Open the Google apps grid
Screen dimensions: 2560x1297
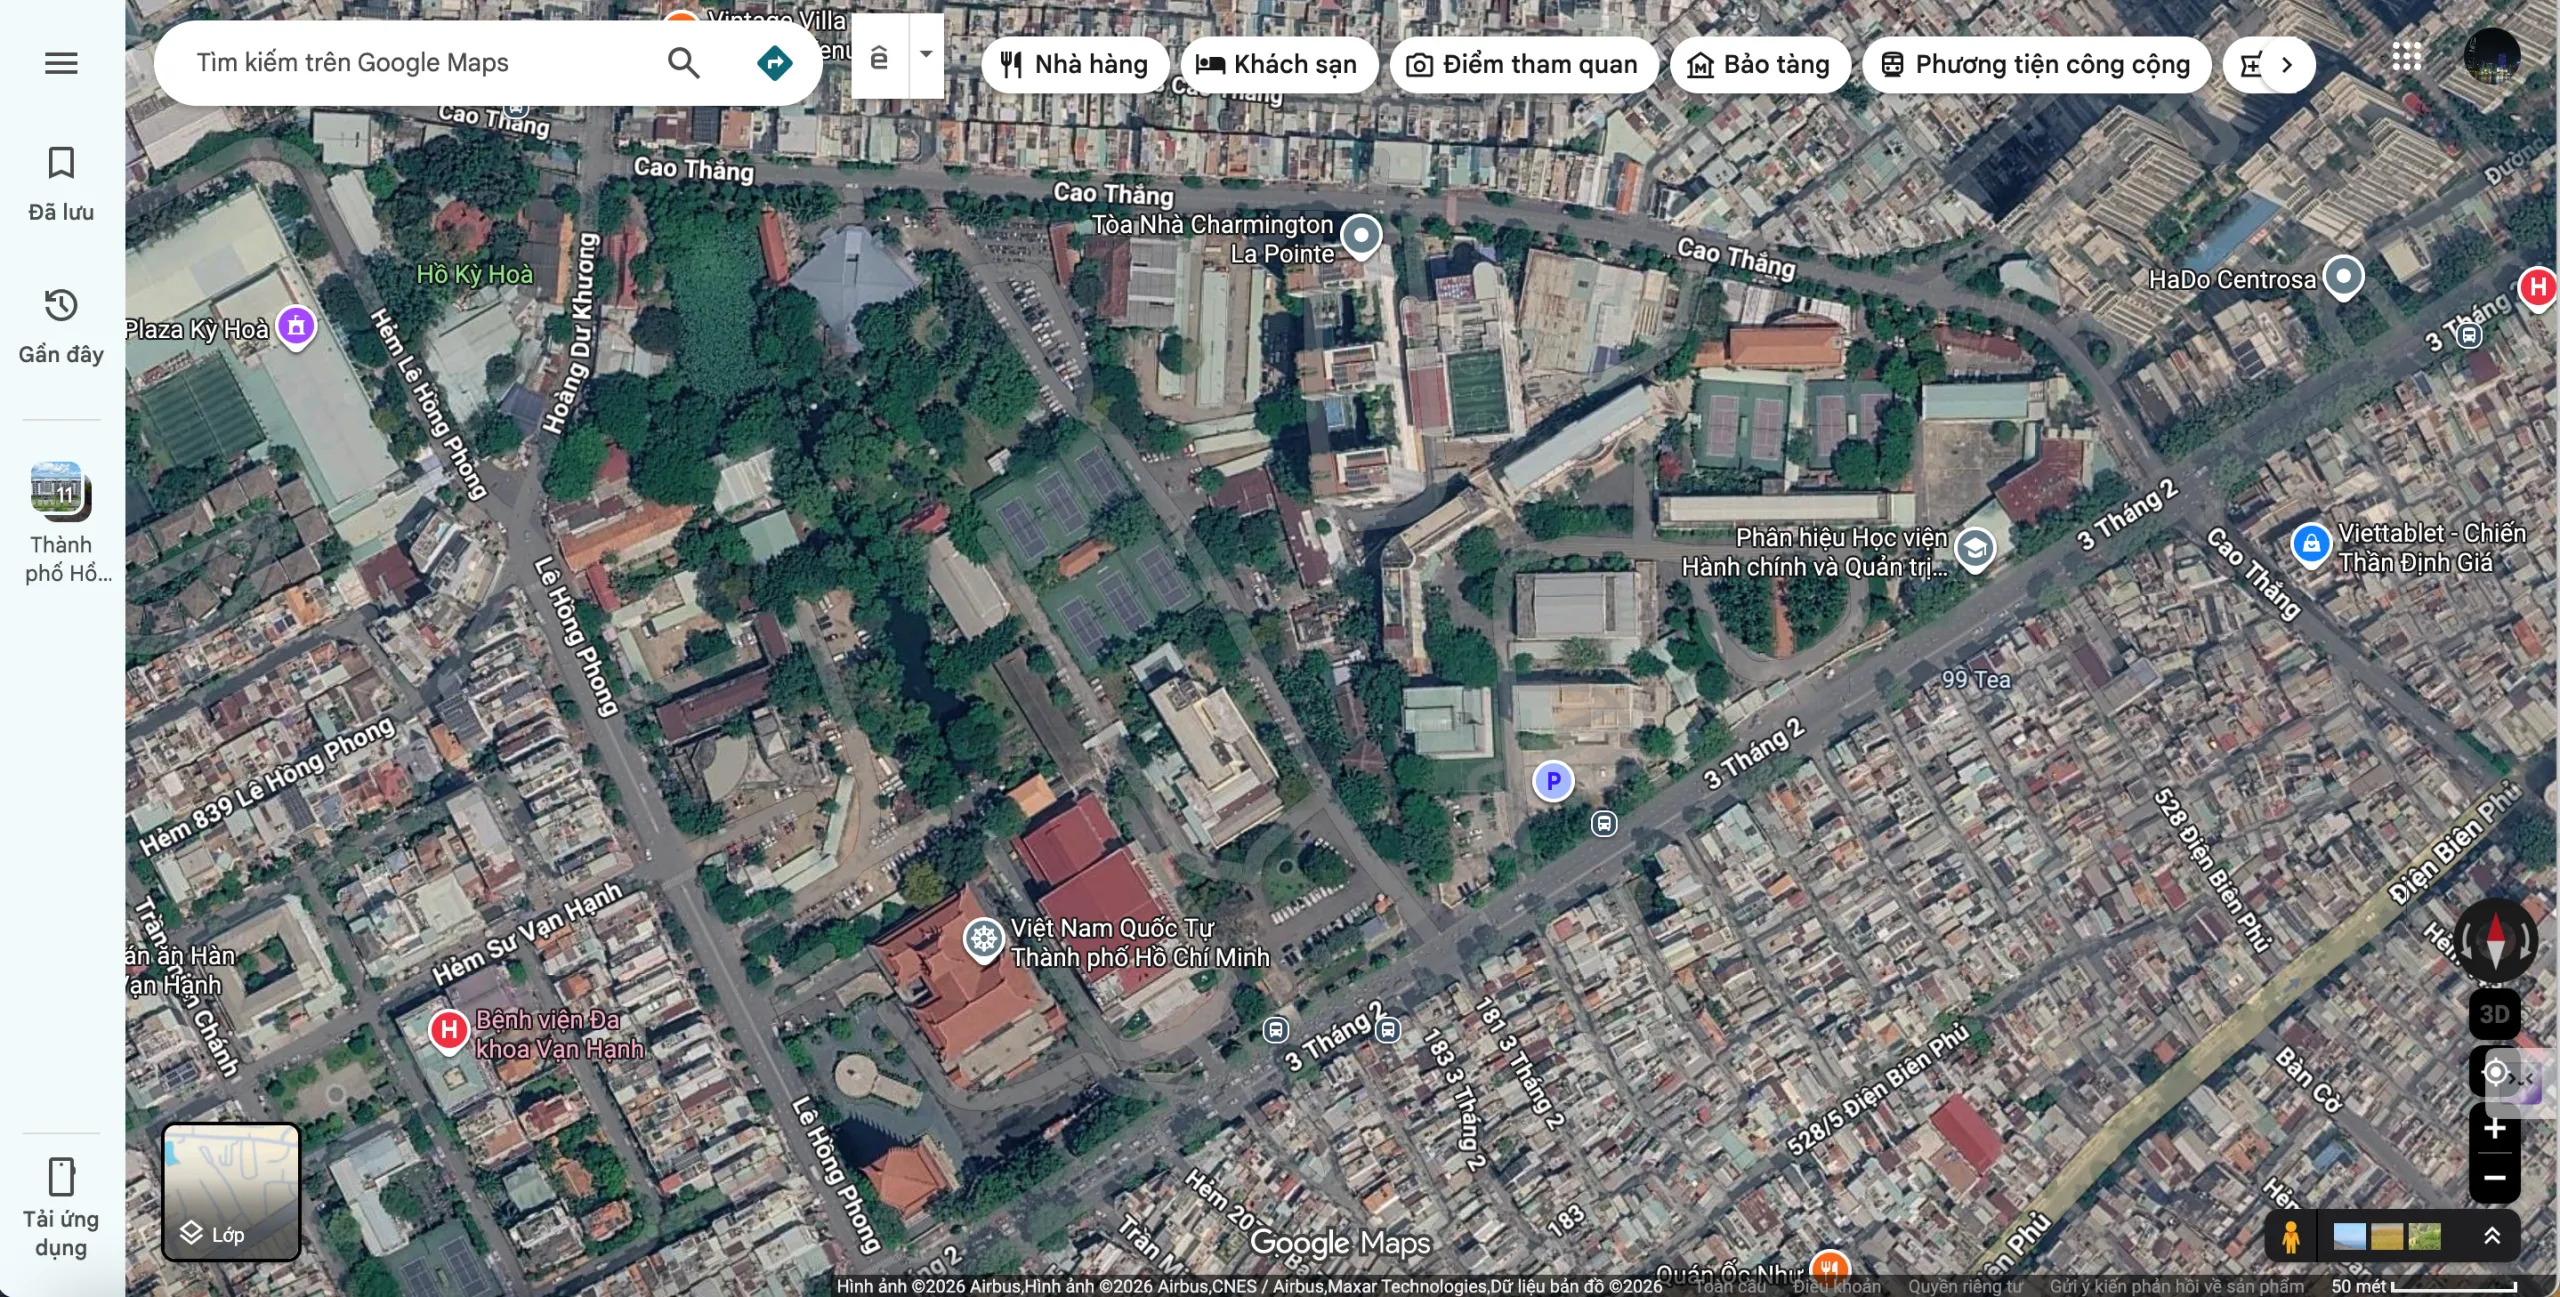pyautogui.click(x=2407, y=57)
